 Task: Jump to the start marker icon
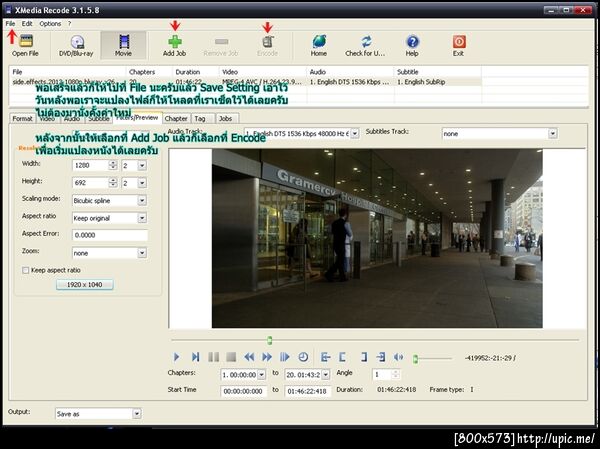click(x=325, y=357)
